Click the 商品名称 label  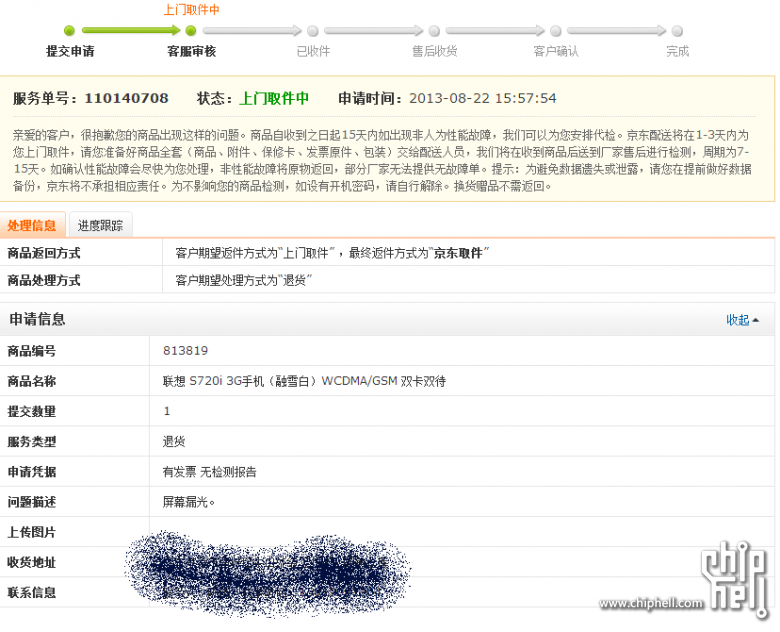31,381
